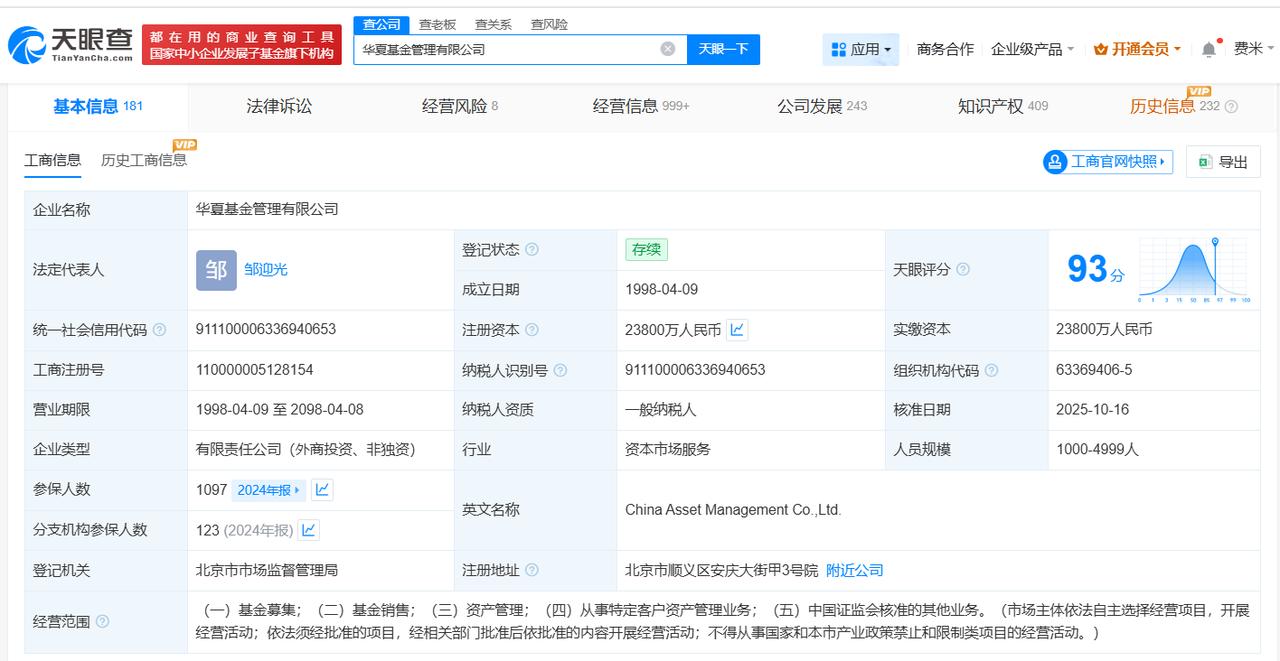Select the 查公司 search tab
The height and width of the screenshot is (661, 1280).
point(381,24)
